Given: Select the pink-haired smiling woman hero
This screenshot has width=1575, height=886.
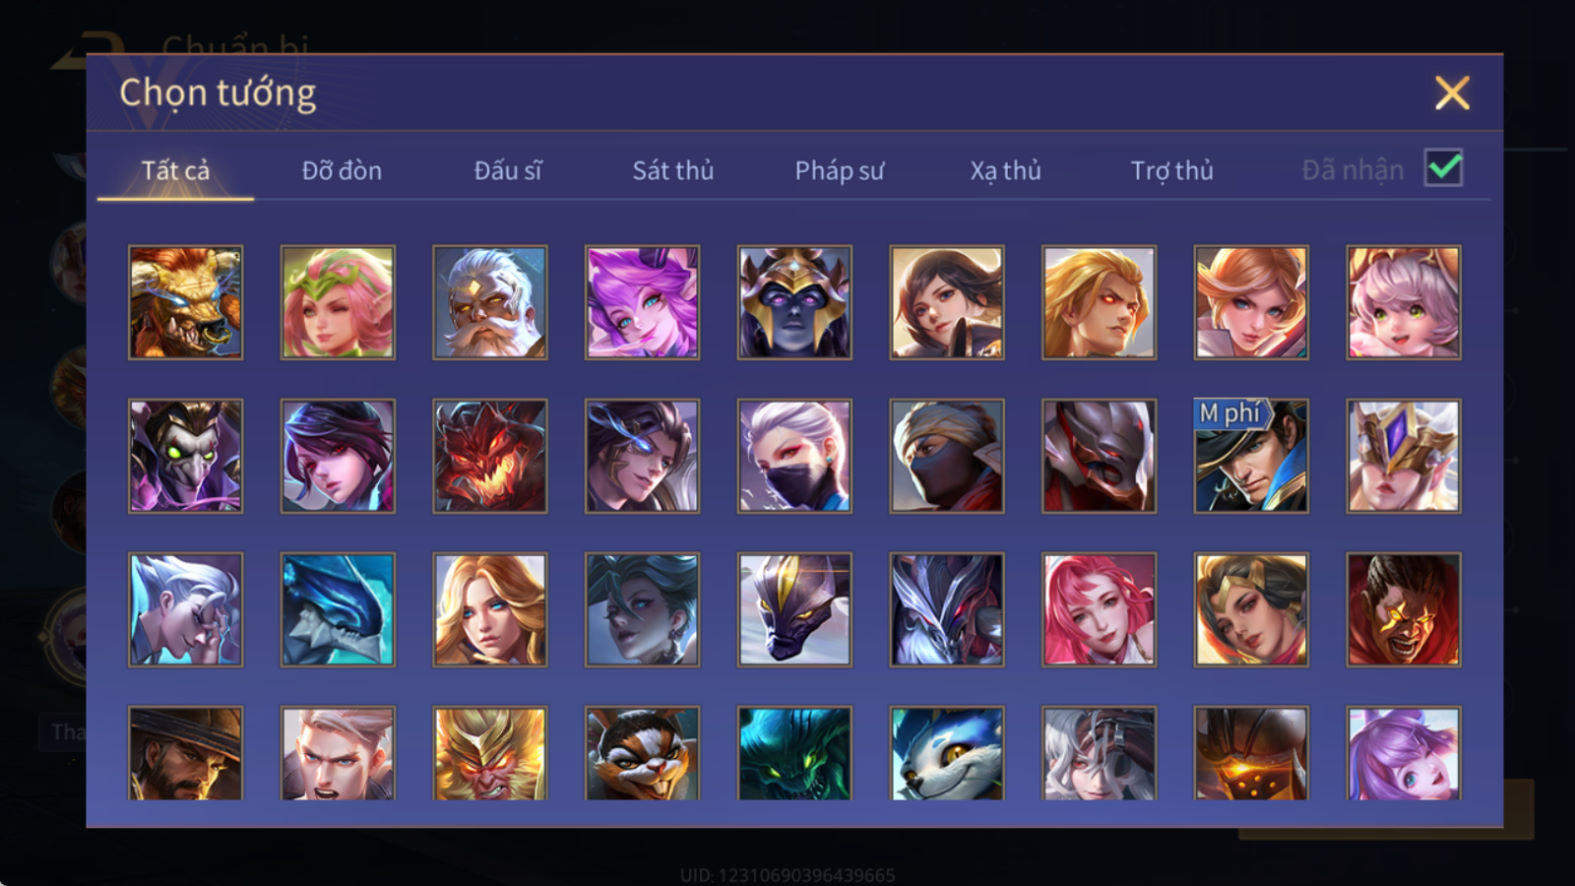Looking at the screenshot, I should click(x=1099, y=609).
